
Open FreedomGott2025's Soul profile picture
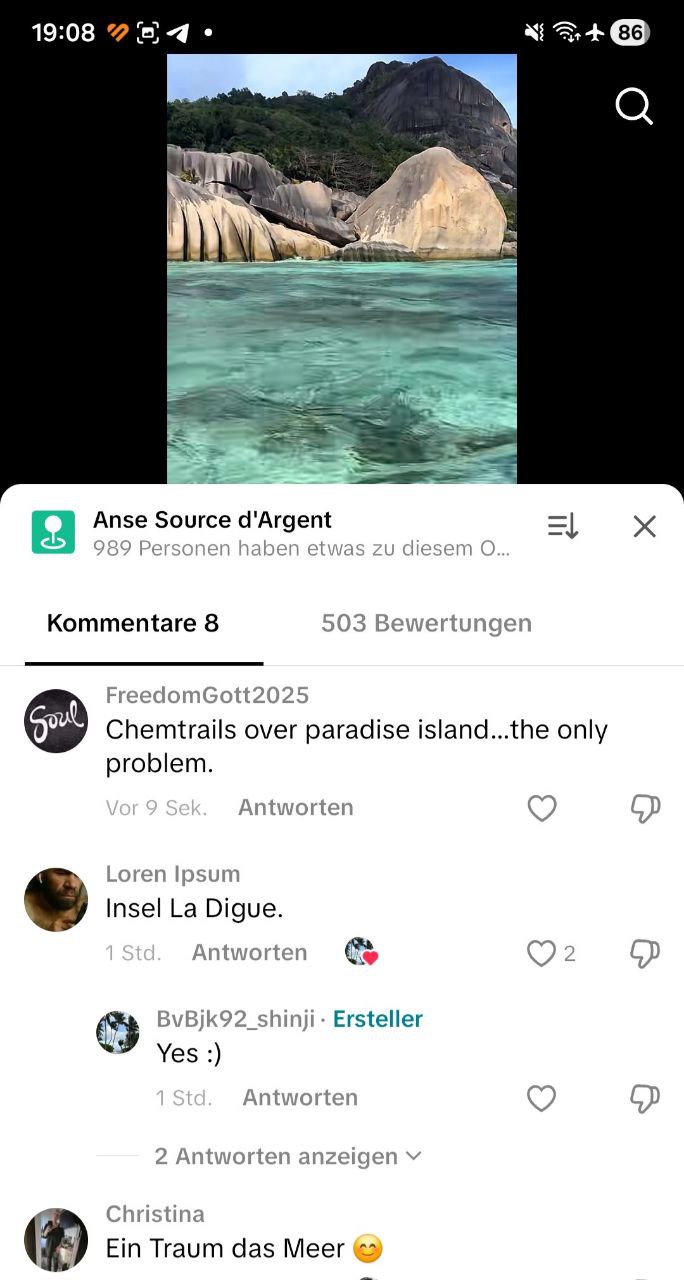click(x=56, y=721)
